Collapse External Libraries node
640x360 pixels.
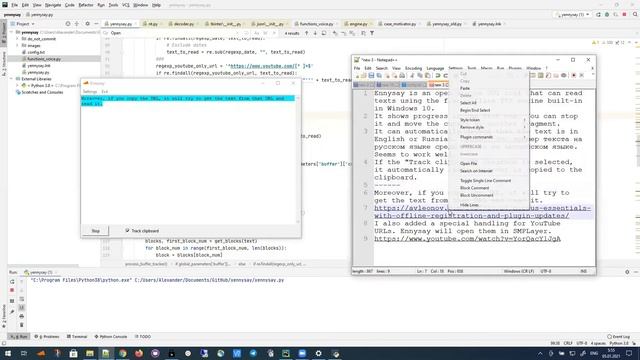pos(12,79)
